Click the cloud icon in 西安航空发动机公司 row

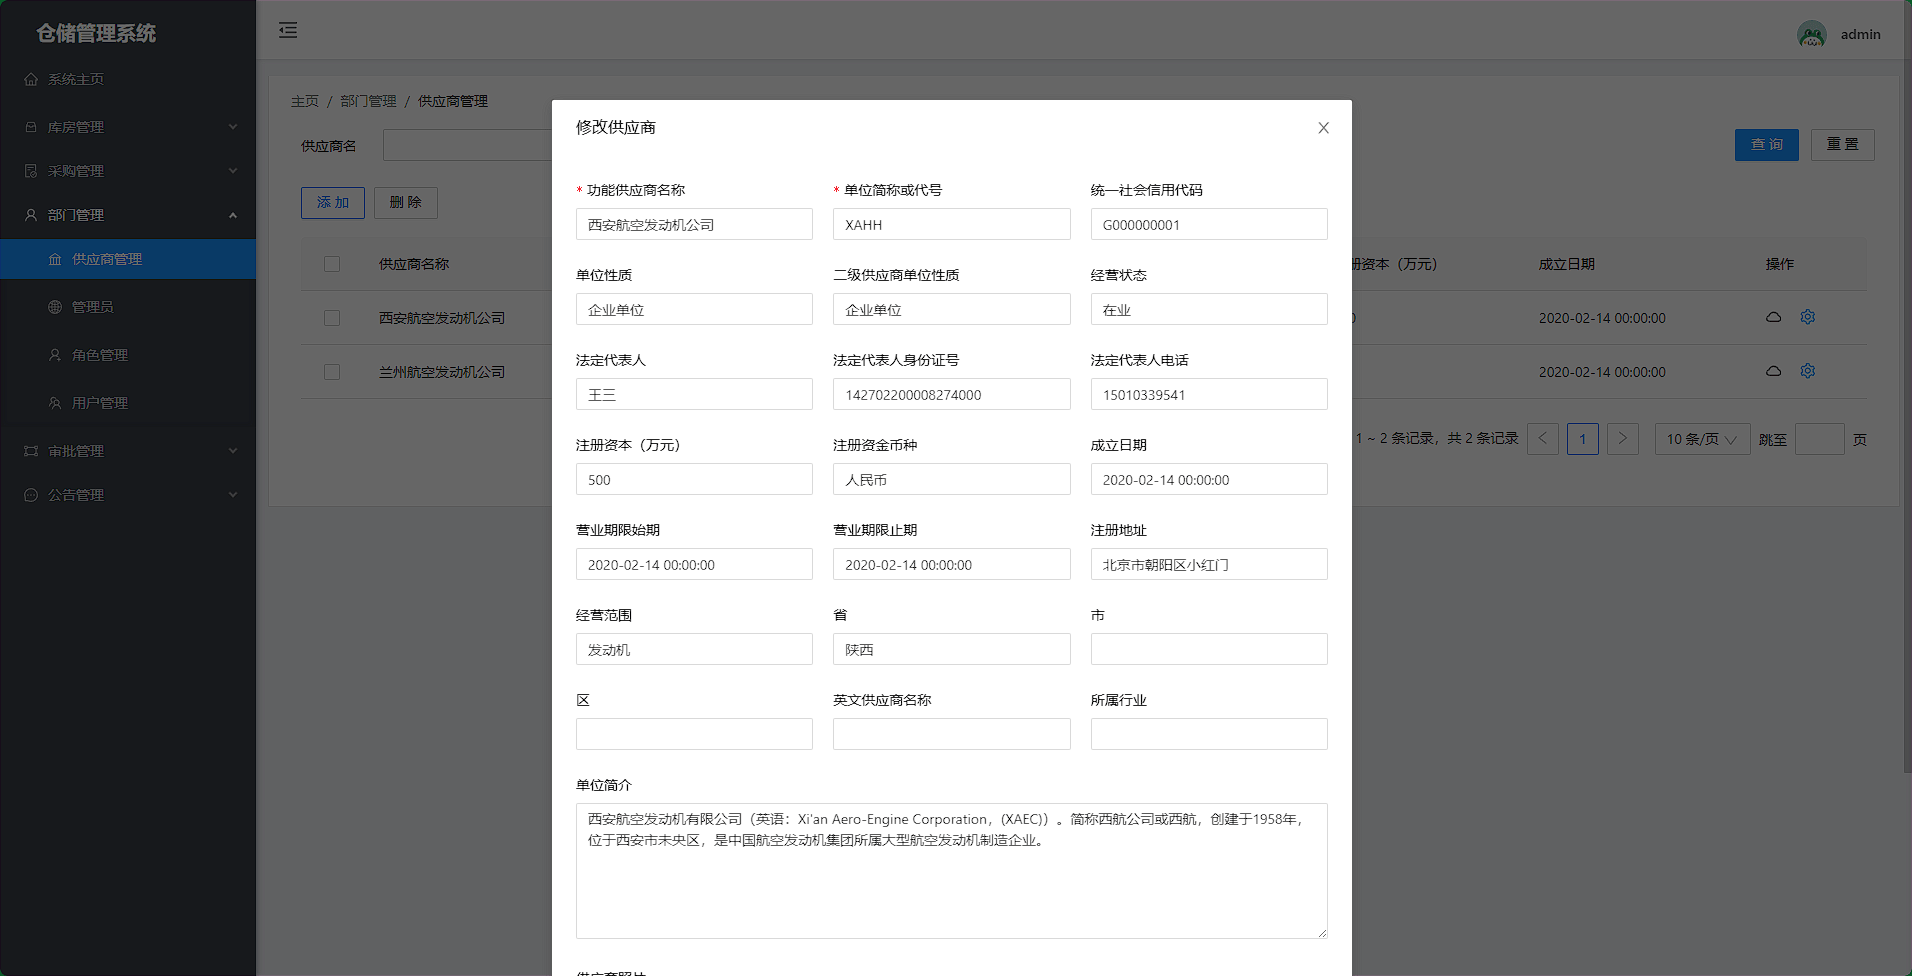(1773, 317)
